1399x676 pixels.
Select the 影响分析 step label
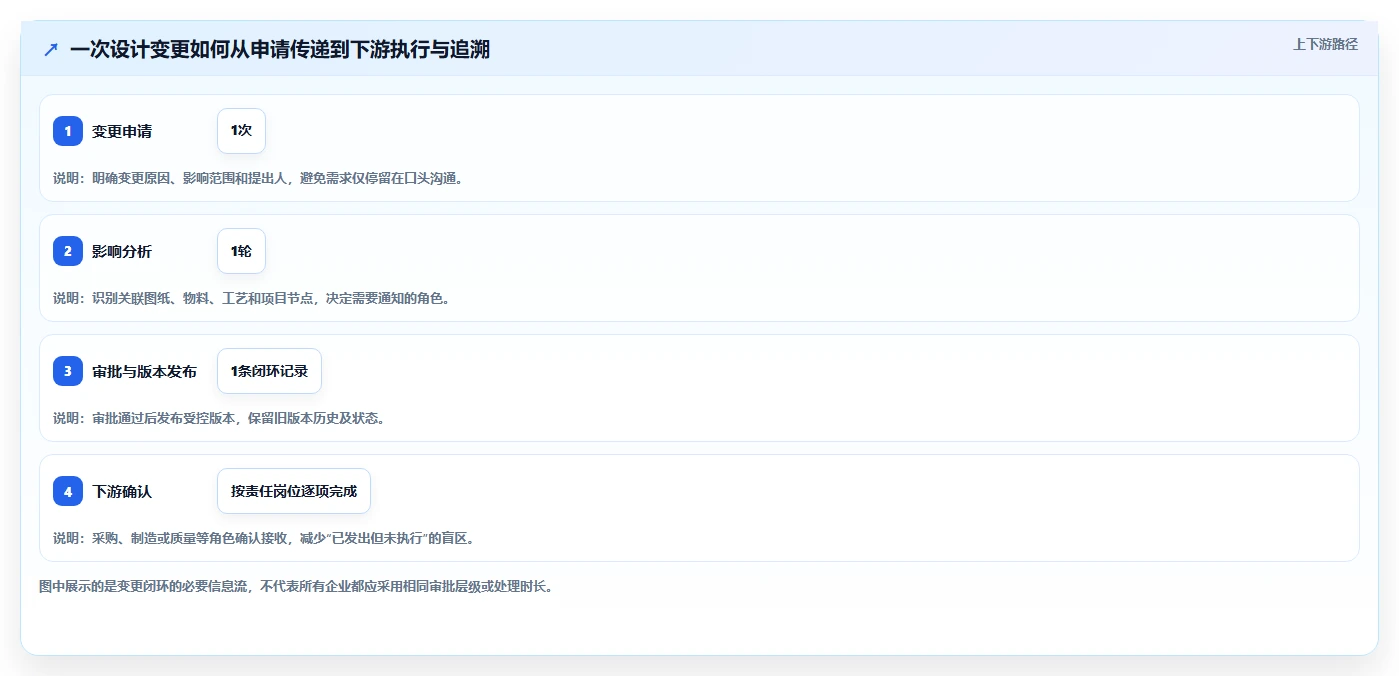tap(122, 251)
